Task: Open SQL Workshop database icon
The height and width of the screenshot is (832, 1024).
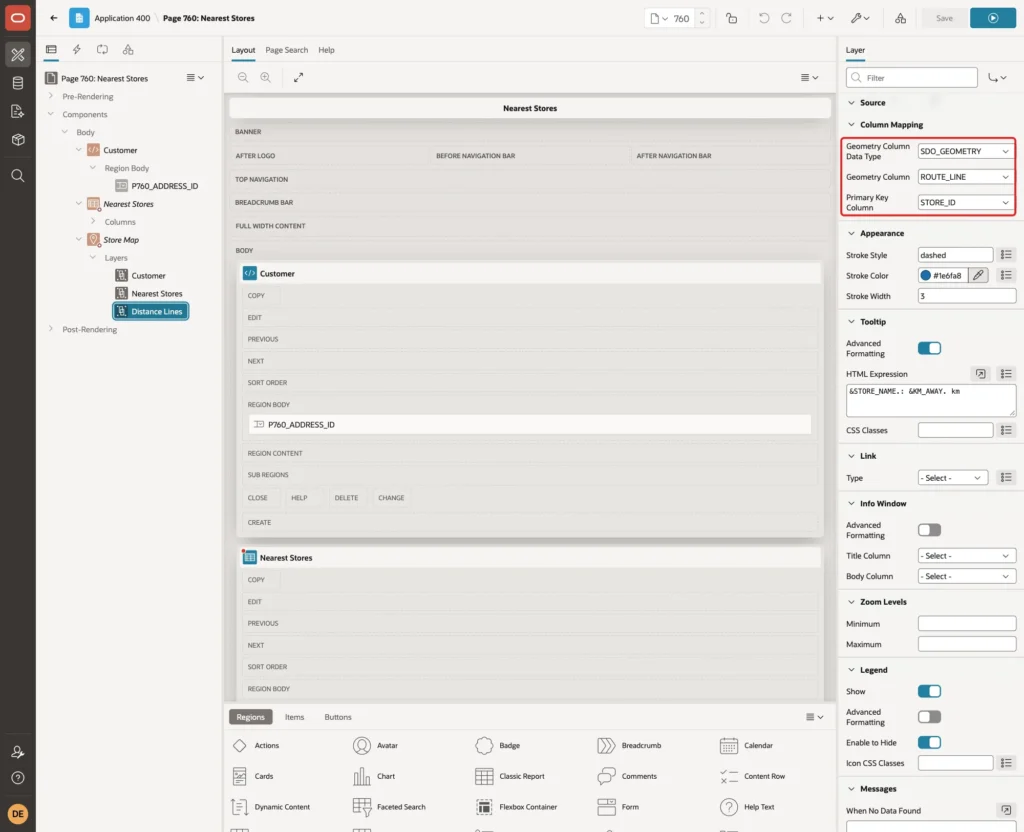Action: click(18, 83)
